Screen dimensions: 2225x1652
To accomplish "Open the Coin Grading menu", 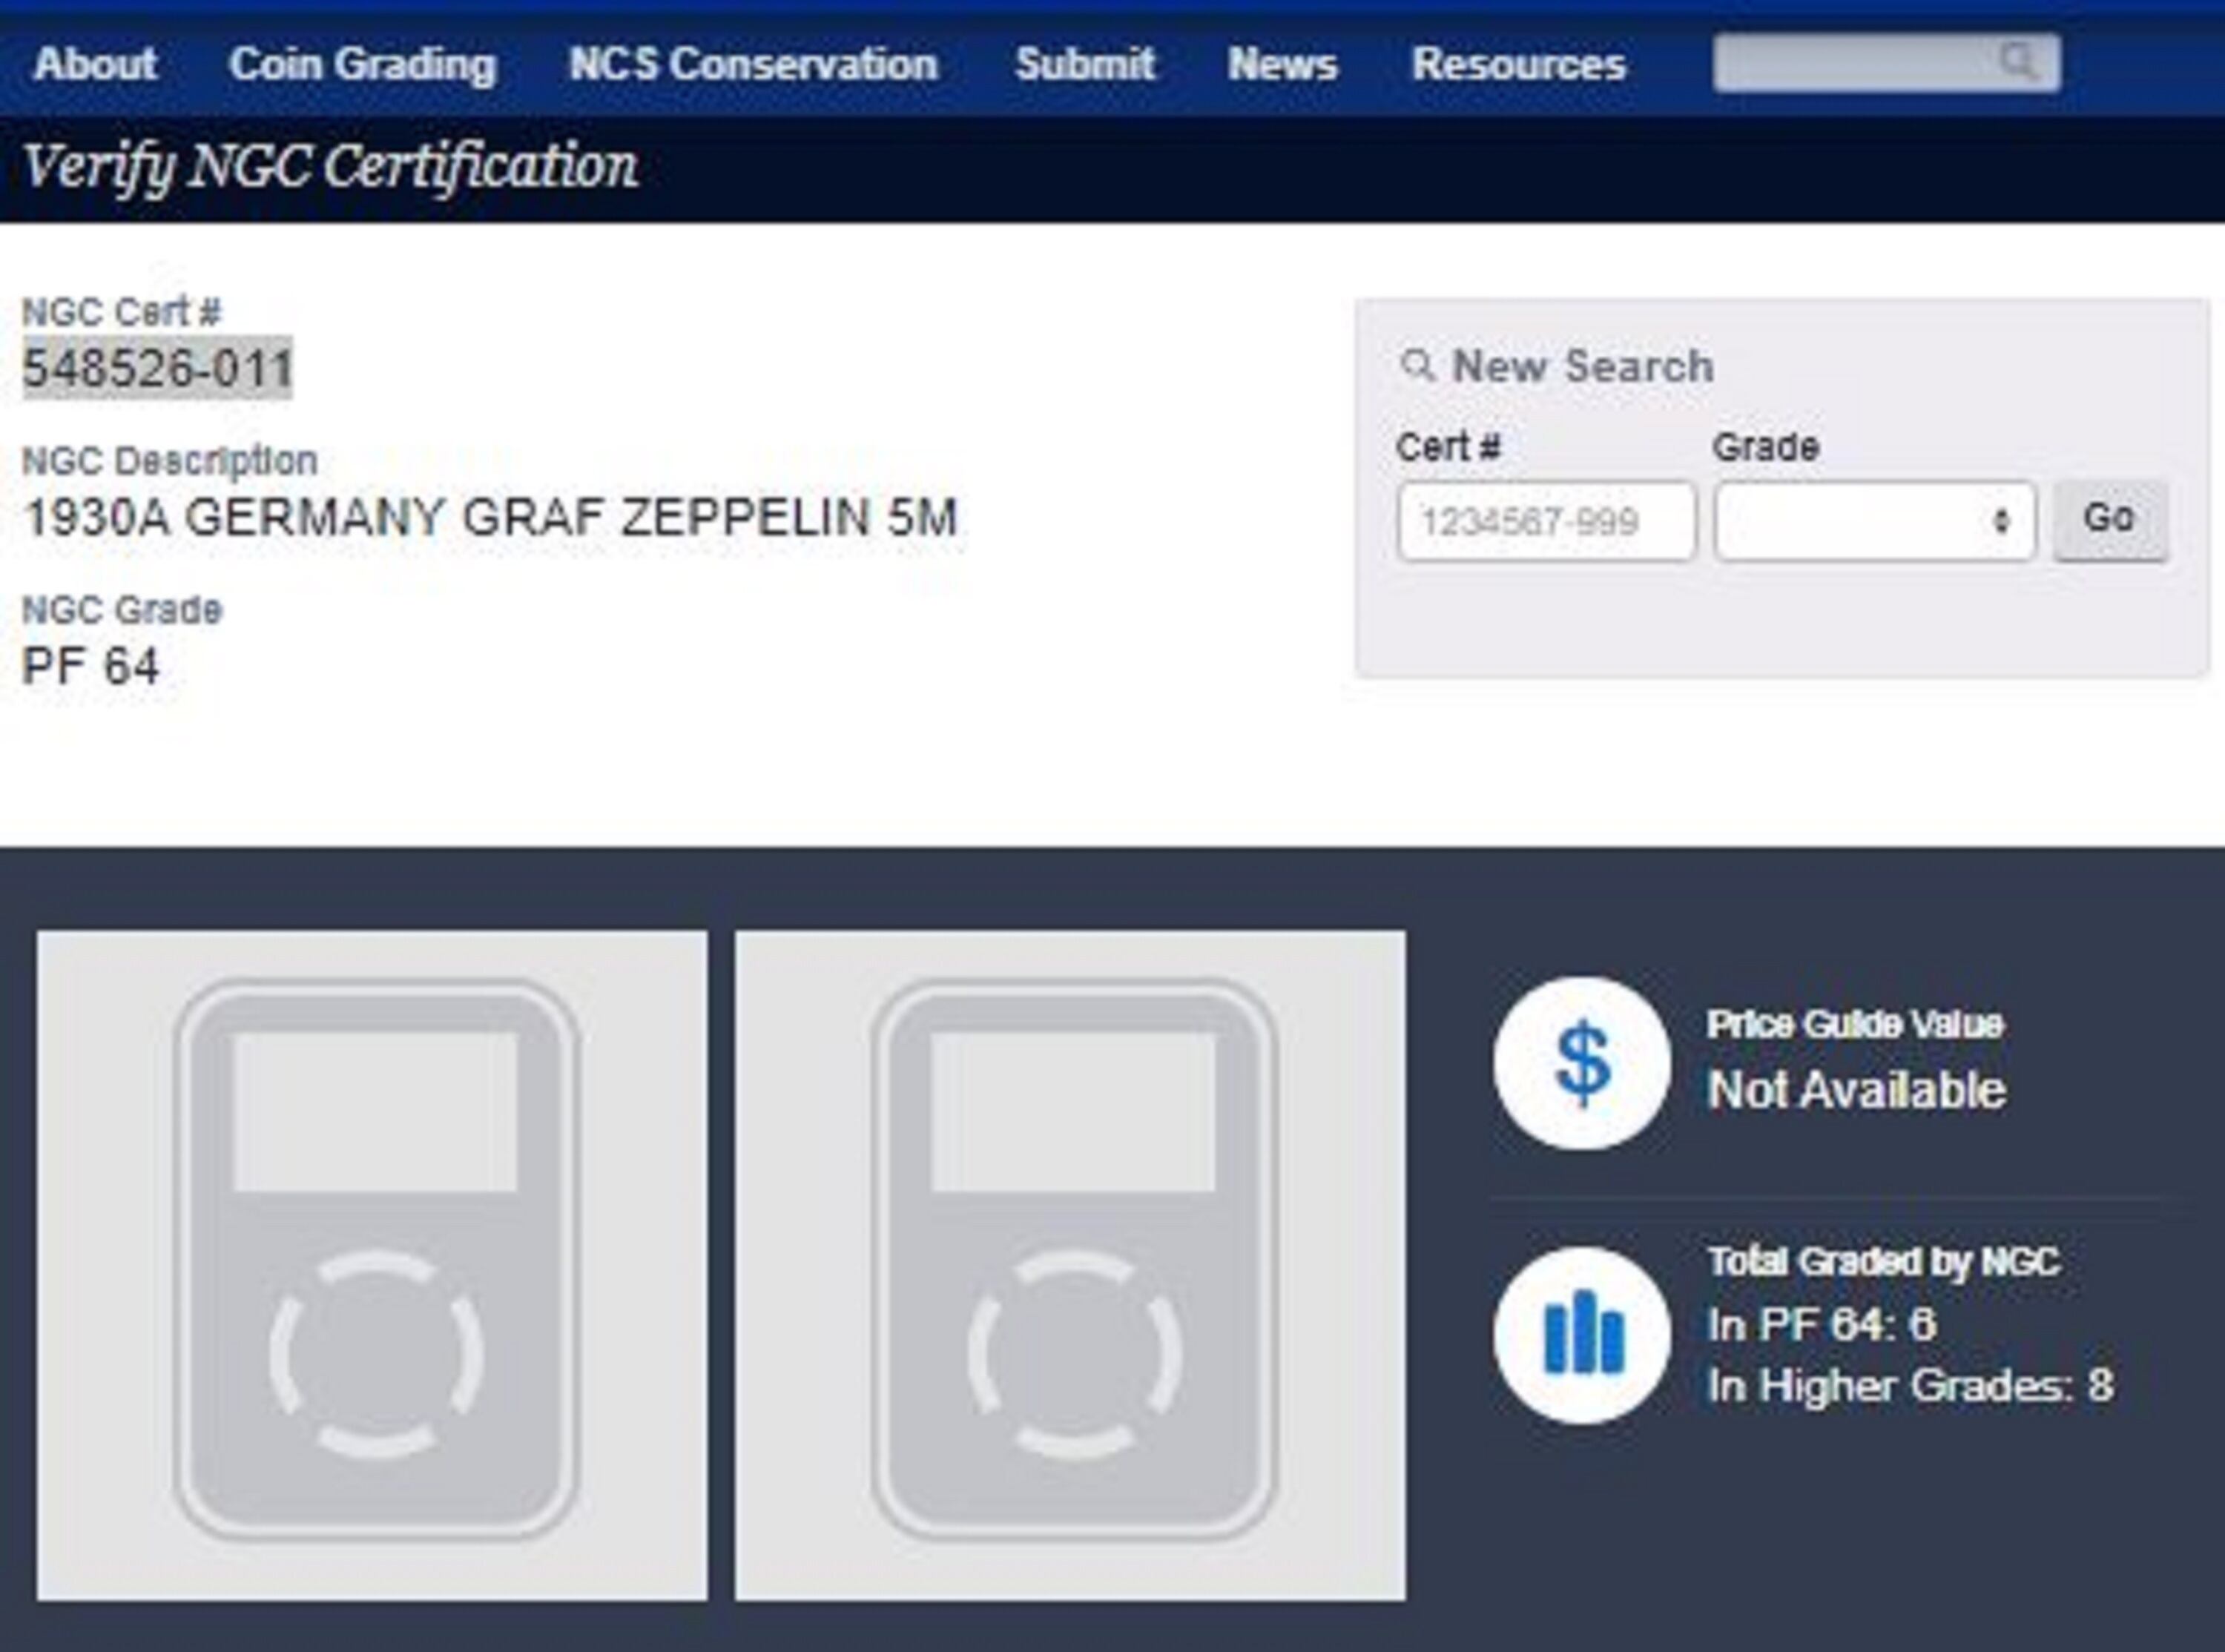I will point(362,64).
